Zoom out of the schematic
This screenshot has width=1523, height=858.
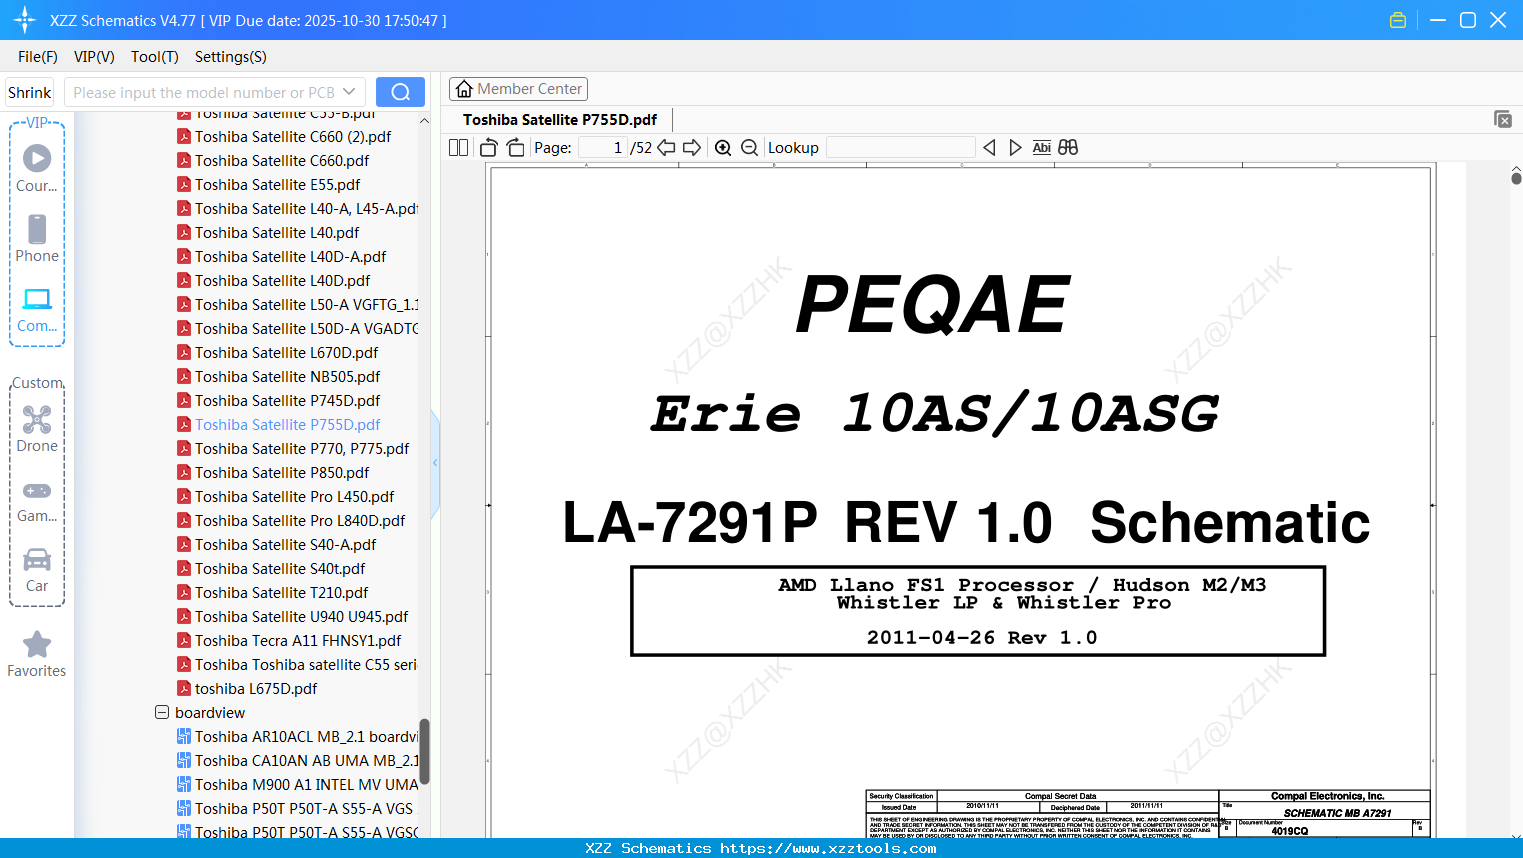click(x=749, y=148)
